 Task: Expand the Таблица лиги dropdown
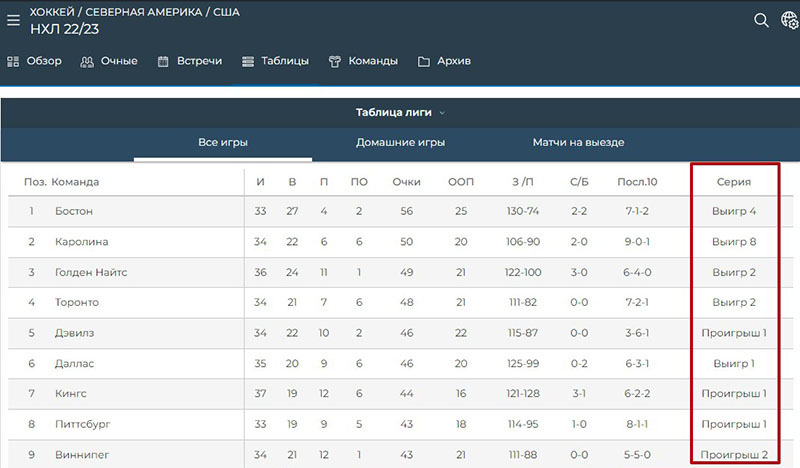pyautogui.click(x=400, y=112)
